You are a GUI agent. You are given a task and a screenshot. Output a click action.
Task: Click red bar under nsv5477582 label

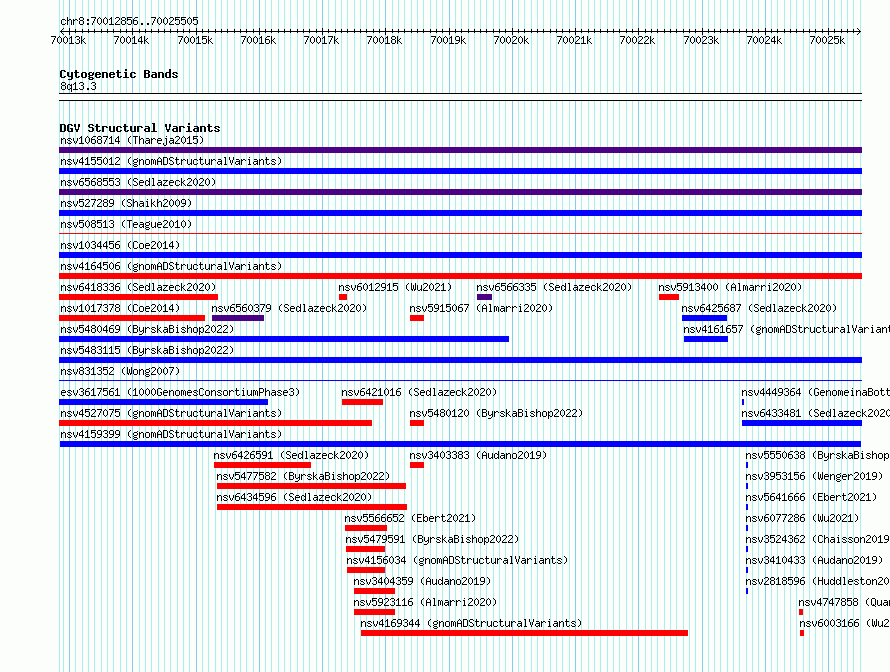[311, 486]
